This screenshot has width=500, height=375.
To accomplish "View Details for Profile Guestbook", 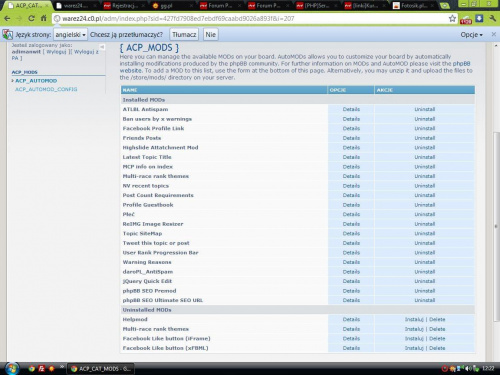I will pyautogui.click(x=351, y=205).
